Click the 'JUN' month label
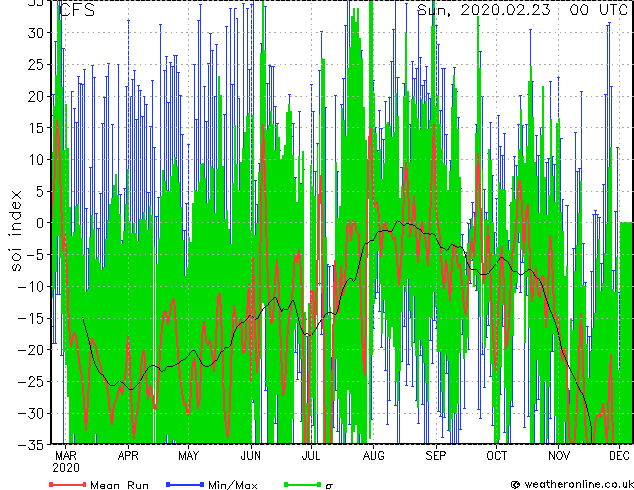 click(251, 456)
